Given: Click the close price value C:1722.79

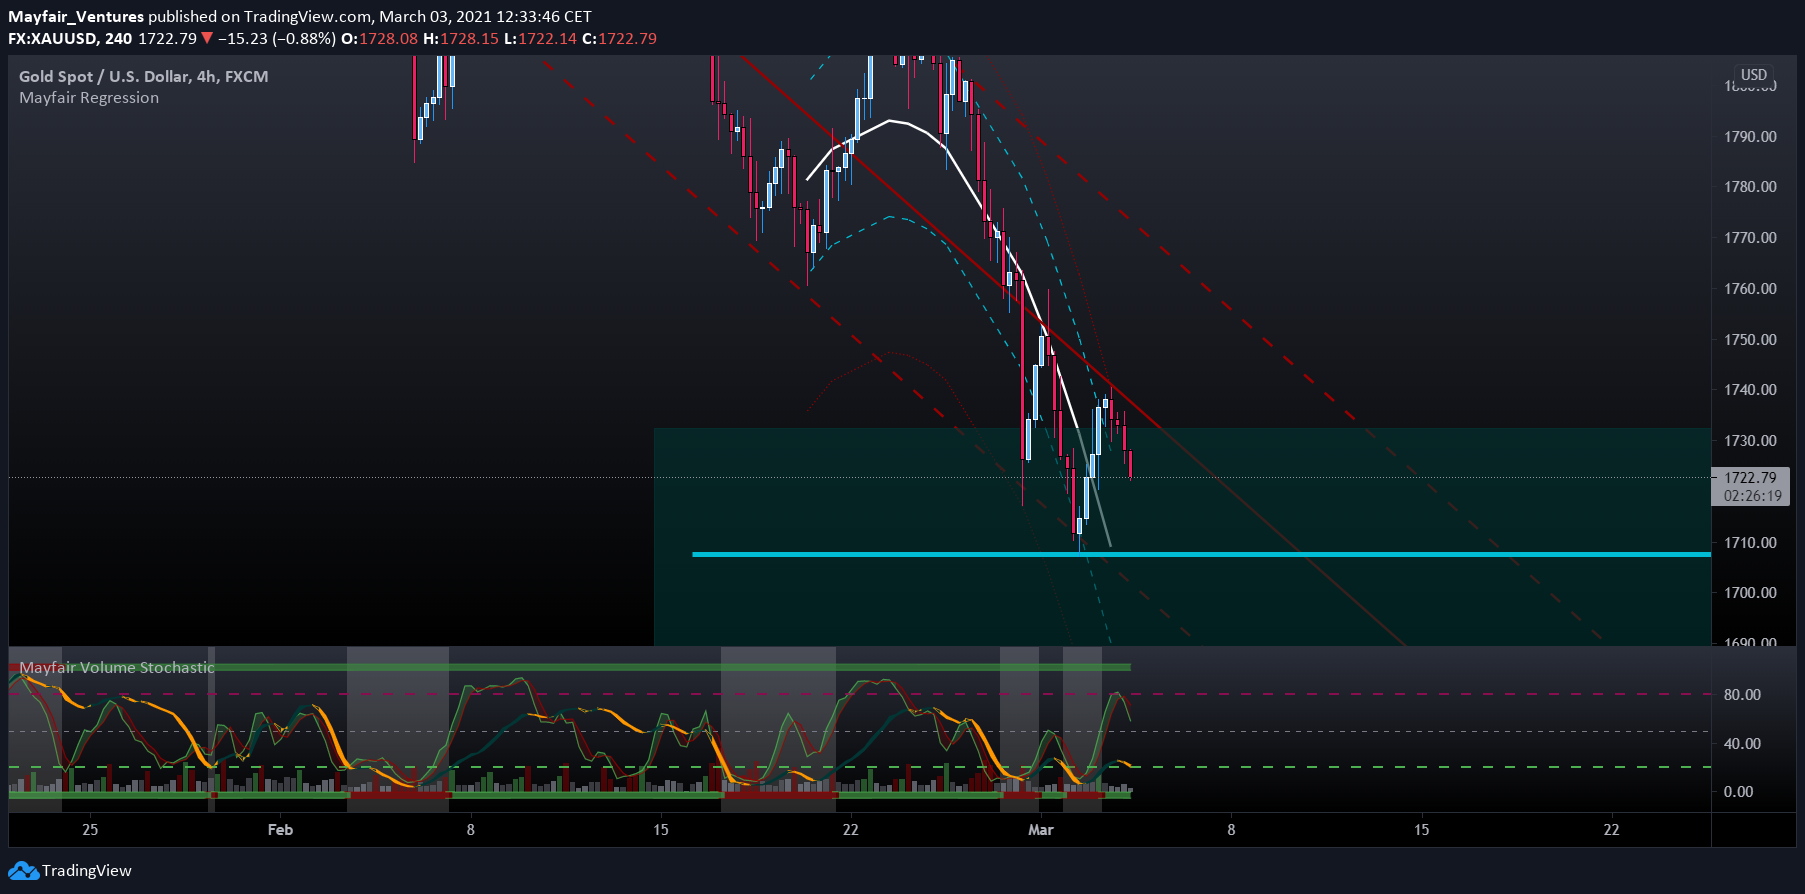Looking at the screenshot, I should (x=619, y=39).
